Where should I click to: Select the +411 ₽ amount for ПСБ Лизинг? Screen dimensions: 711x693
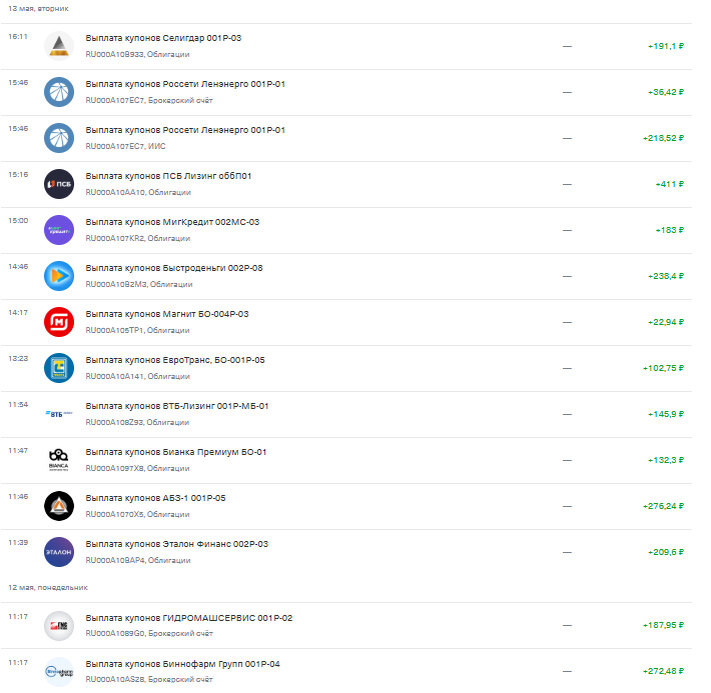click(x=670, y=184)
